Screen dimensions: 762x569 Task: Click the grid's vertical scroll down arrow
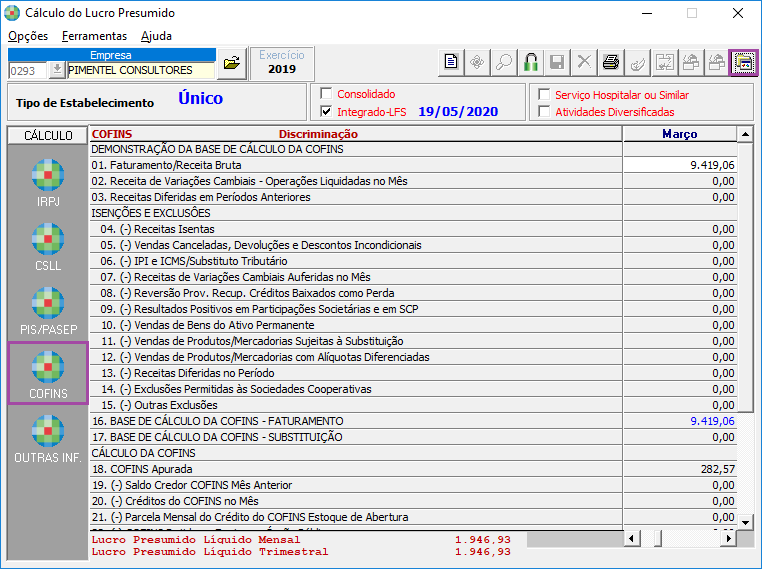pos(745,522)
